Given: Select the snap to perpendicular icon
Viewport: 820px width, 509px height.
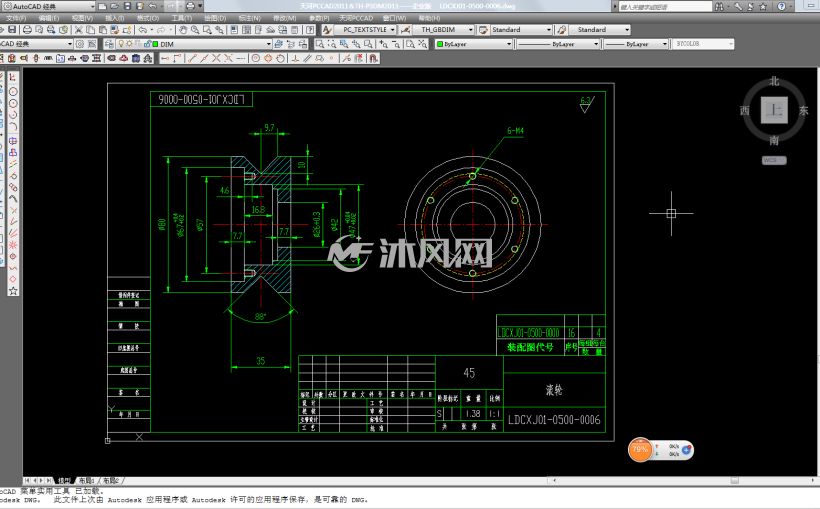Looking at the screenshot, I should click(295, 58).
